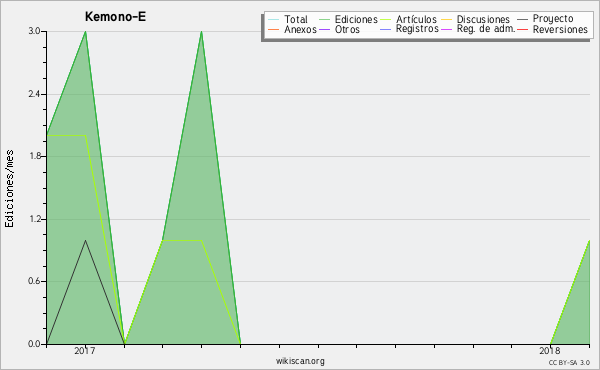The height and width of the screenshot is (370, 600).
Task: Click the 2017 x-axis label
Action: [x=85, y=350]
